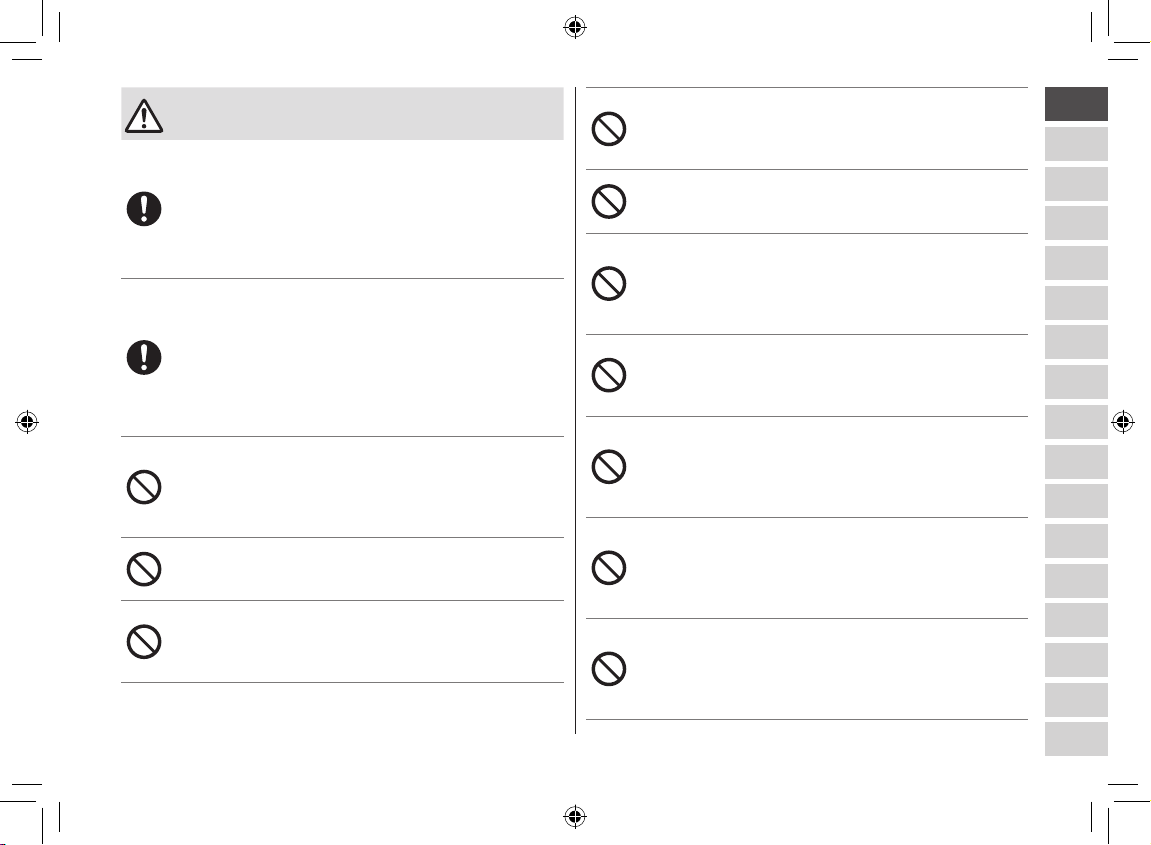
Task: Click the upper black exclamation mandatory icon
Action: (x=144, y=208)
